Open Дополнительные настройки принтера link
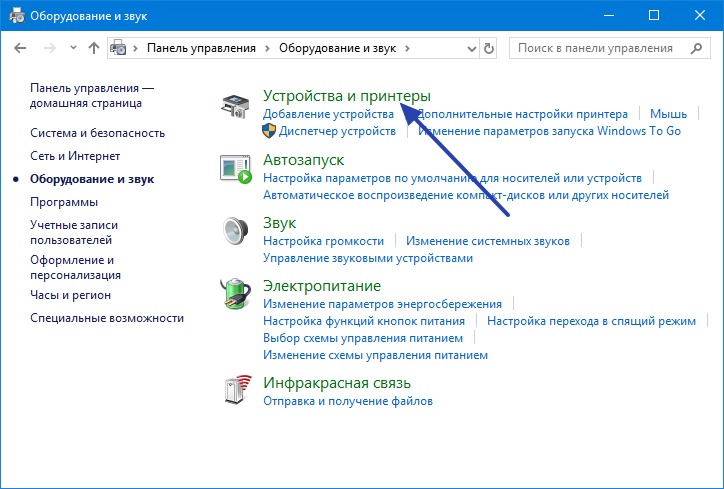Viewport: 724px width, 489px height. coord(522,114)
